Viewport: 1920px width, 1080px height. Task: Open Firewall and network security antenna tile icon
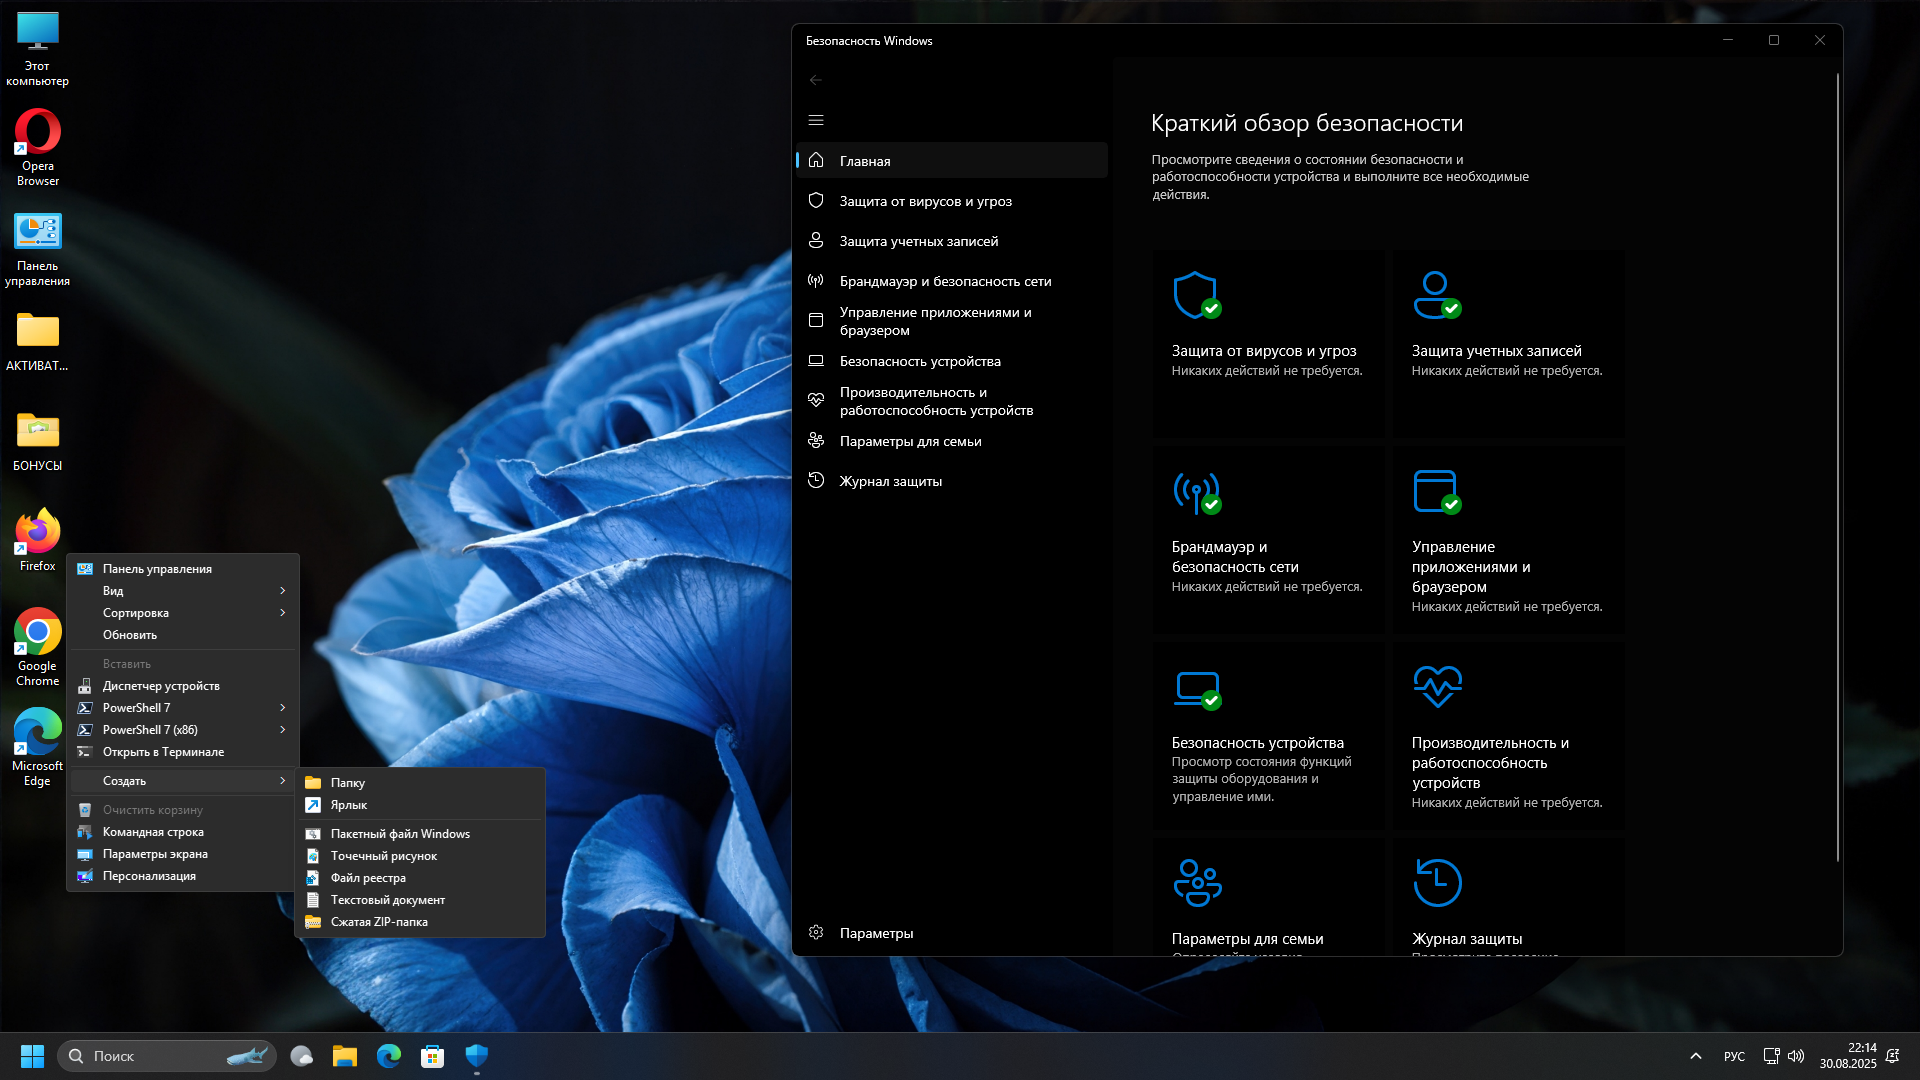(x=1196, y=491)
